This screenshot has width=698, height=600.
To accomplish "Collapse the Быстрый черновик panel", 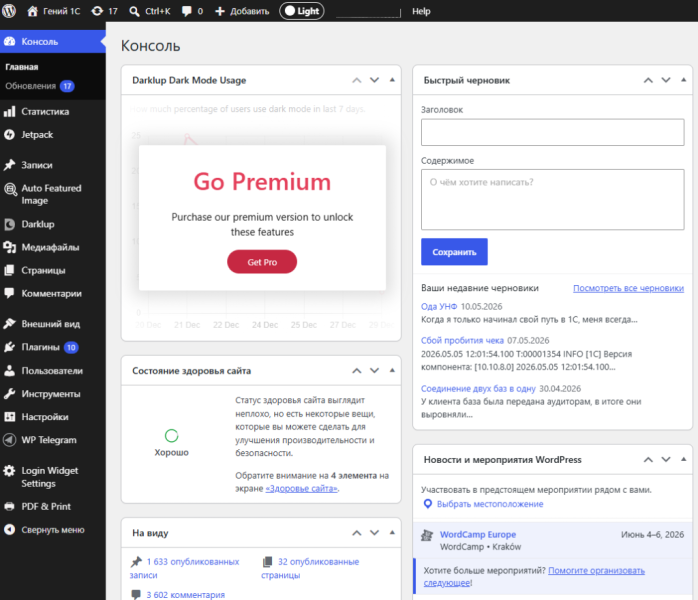I will pos(684,80).
